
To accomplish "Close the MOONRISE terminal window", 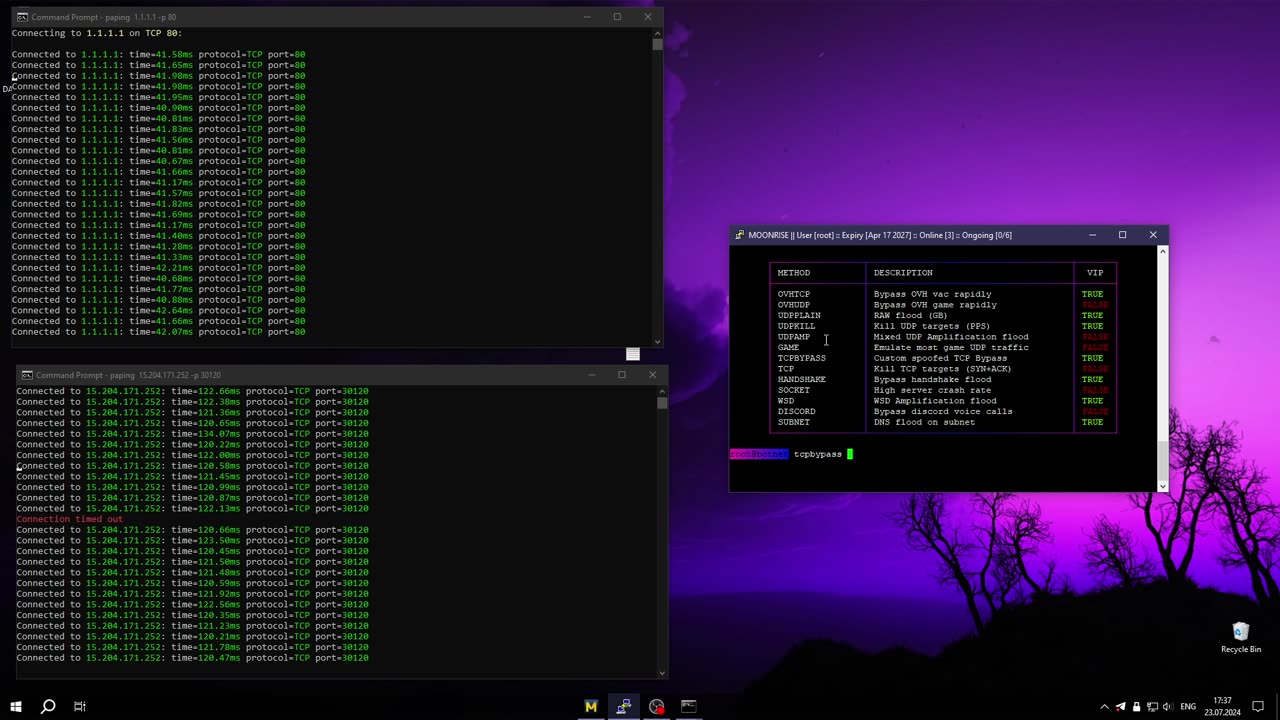I will [x=1153, y=235].
